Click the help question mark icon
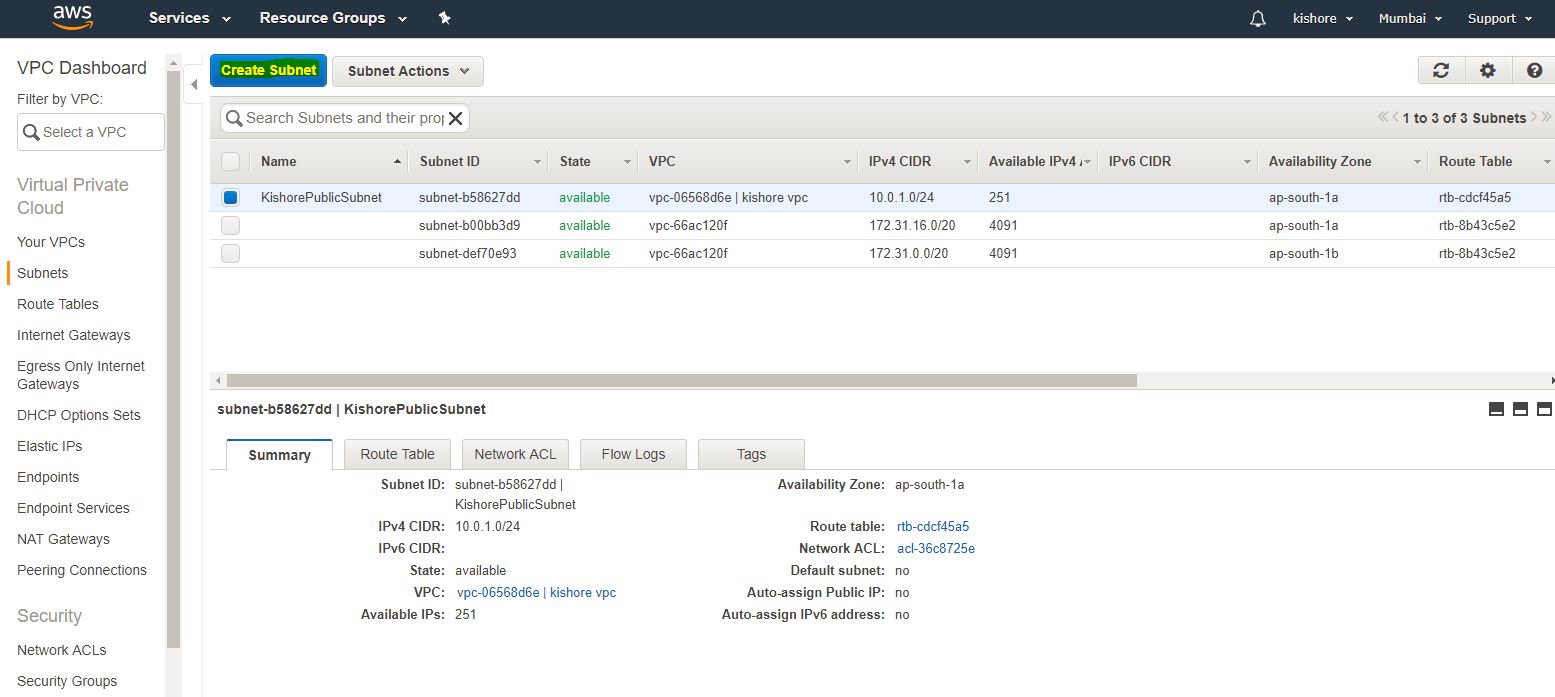This screenshot has height=697, width=1555. click(x=1534, y=70)
